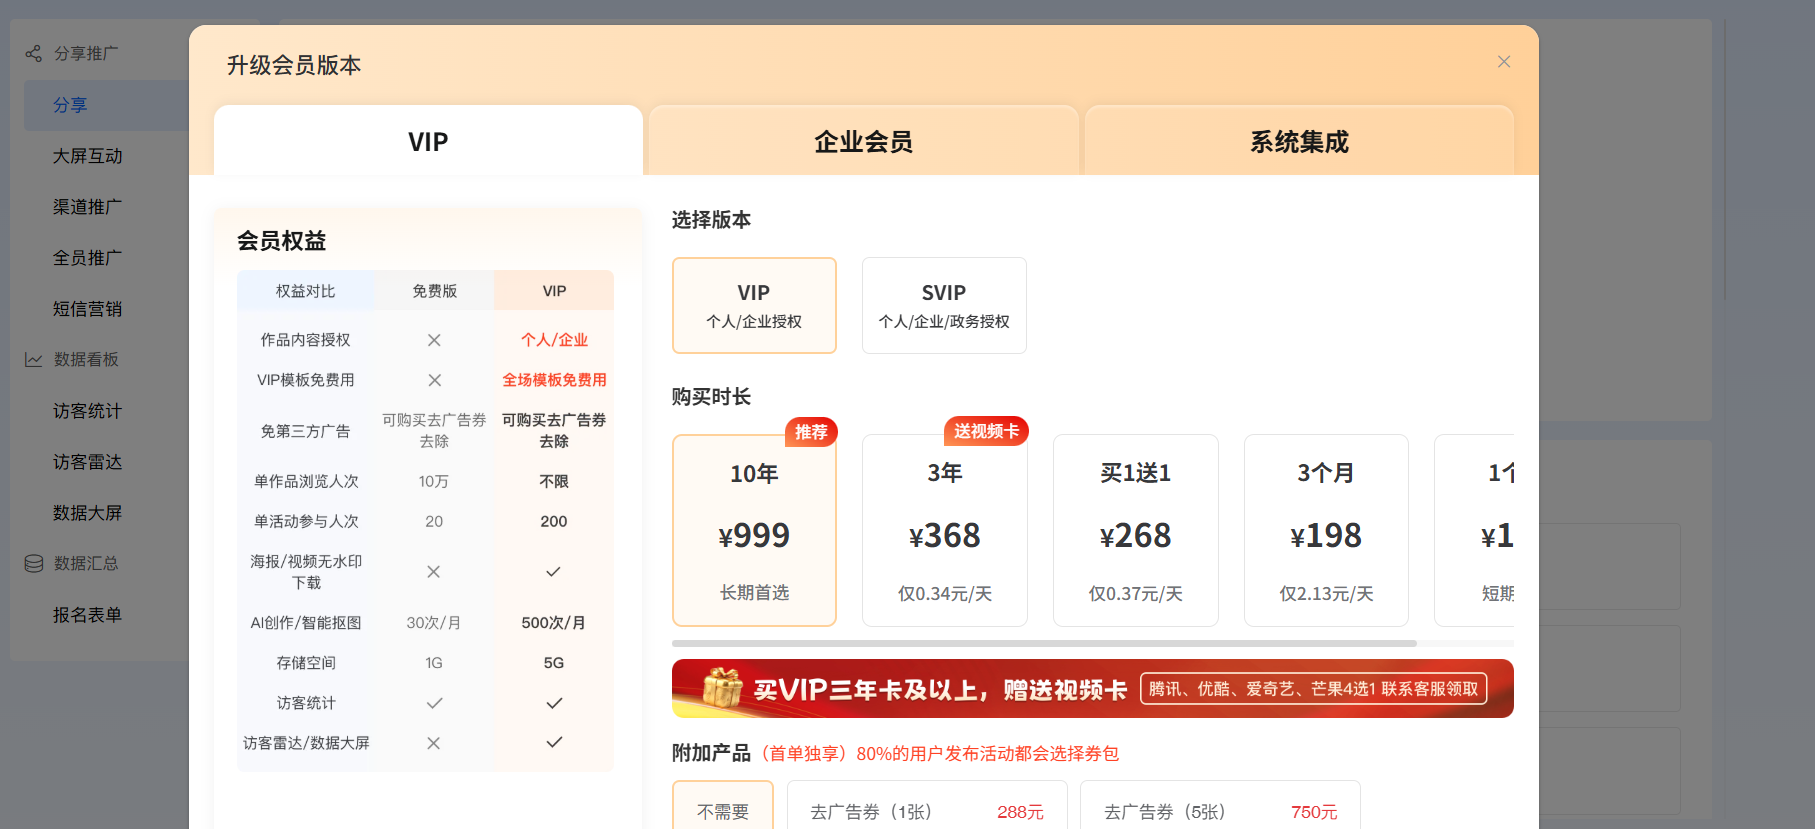Screen dimensions: 1815x829
Task: Switch to the 系统集成 tab
Action: pos(1298,142)
